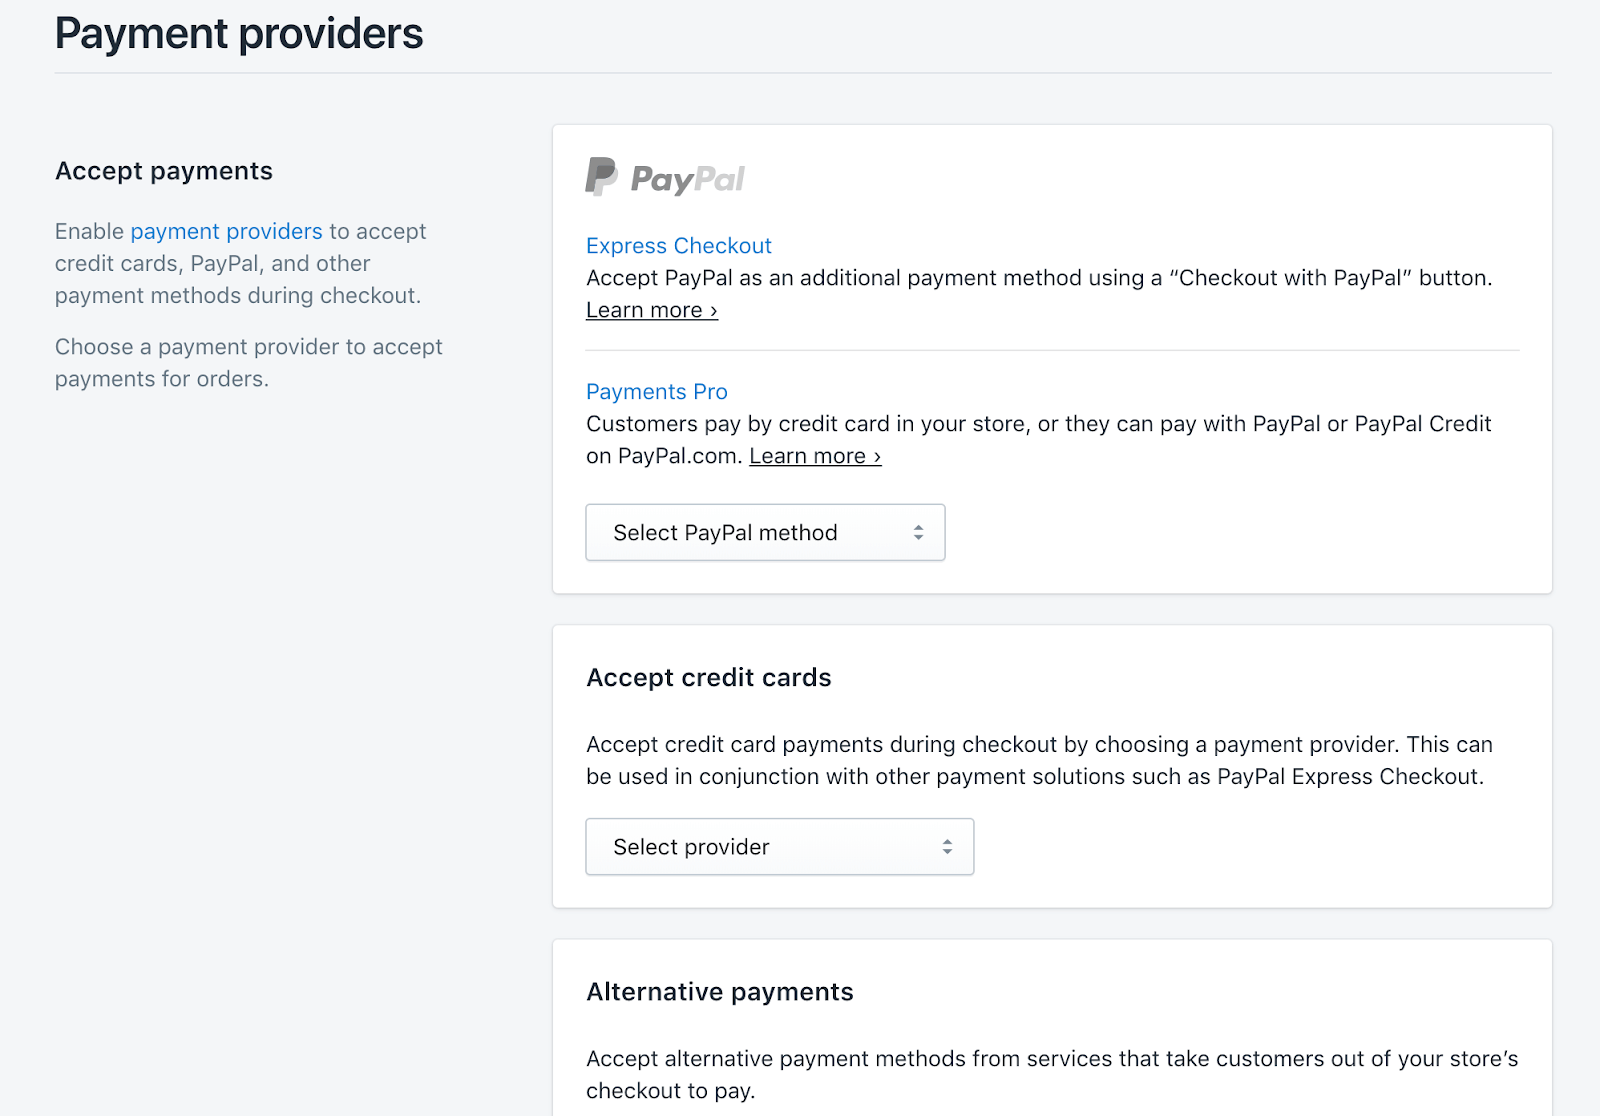Screen dimensions: 1600x1116
Task: Open the Select PayPal method dropdown
Action: (764, 533)
